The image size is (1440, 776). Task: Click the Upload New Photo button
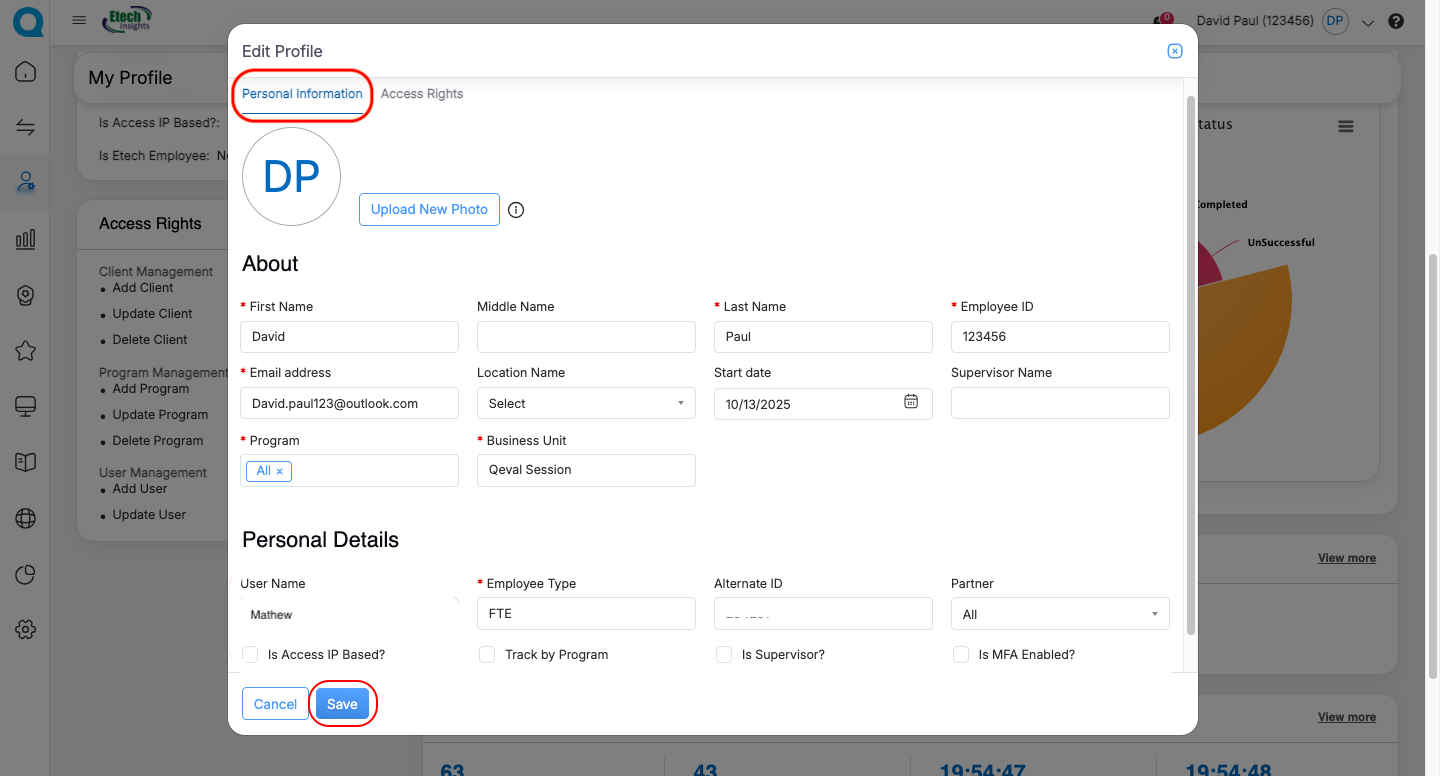pyautogui.click(x=429, y=210)
